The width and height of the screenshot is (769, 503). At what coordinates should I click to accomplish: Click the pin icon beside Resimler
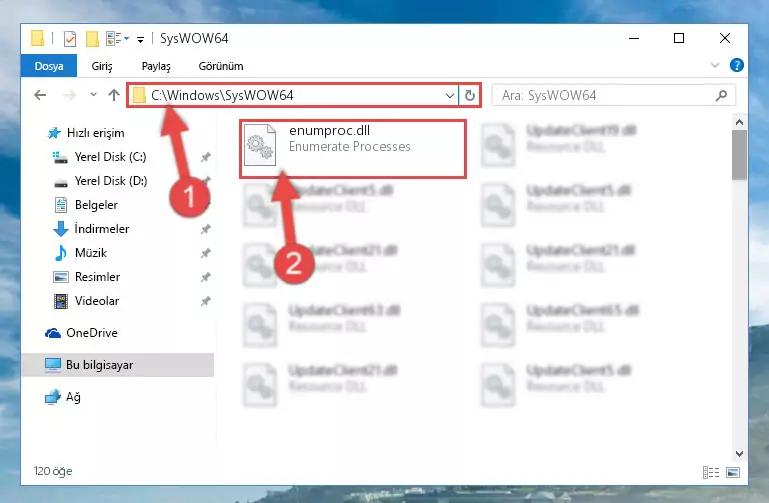205,277
